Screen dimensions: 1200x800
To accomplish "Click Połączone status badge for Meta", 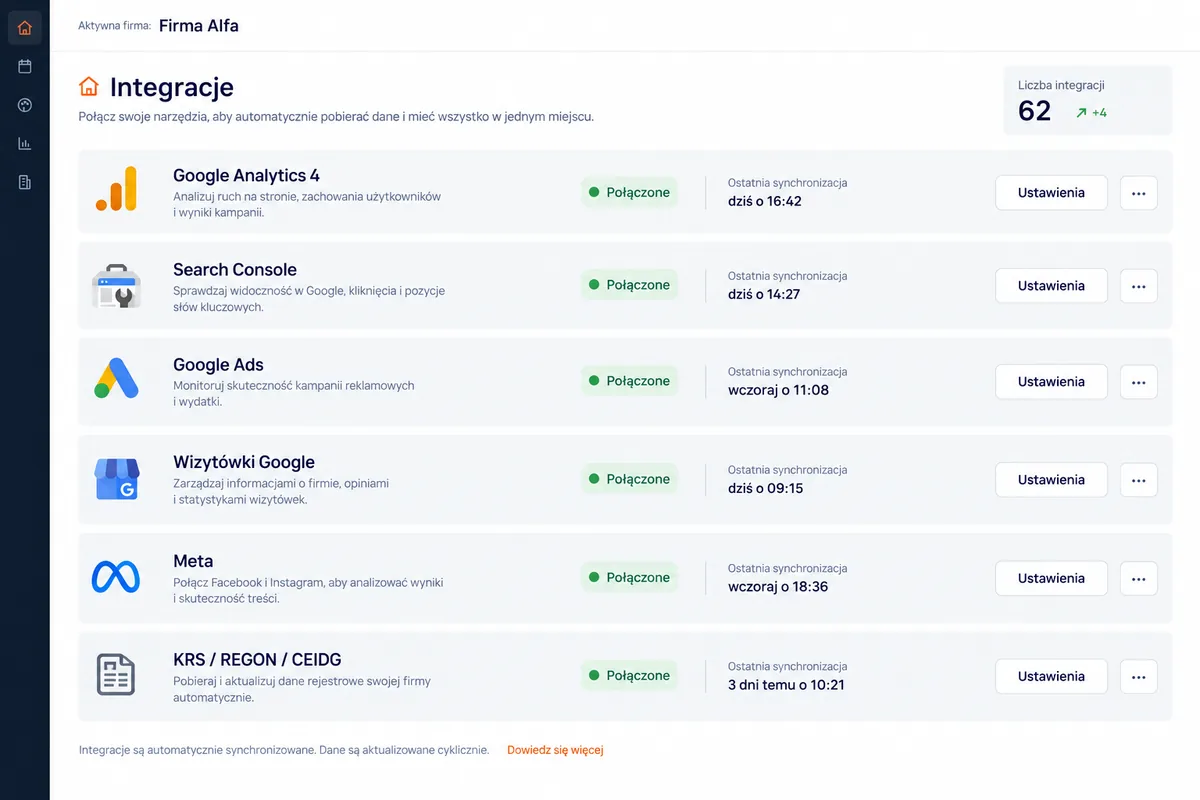I will tap(629, 577).
